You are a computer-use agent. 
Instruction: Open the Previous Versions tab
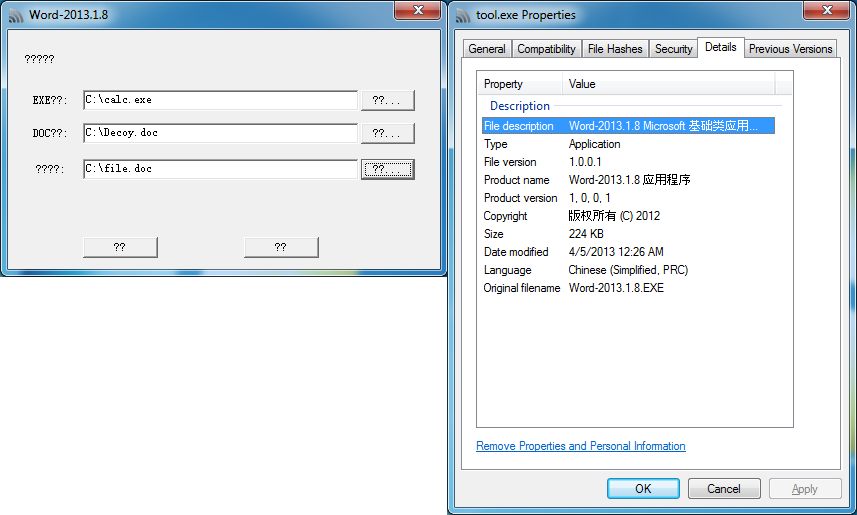tap(790, 49)
